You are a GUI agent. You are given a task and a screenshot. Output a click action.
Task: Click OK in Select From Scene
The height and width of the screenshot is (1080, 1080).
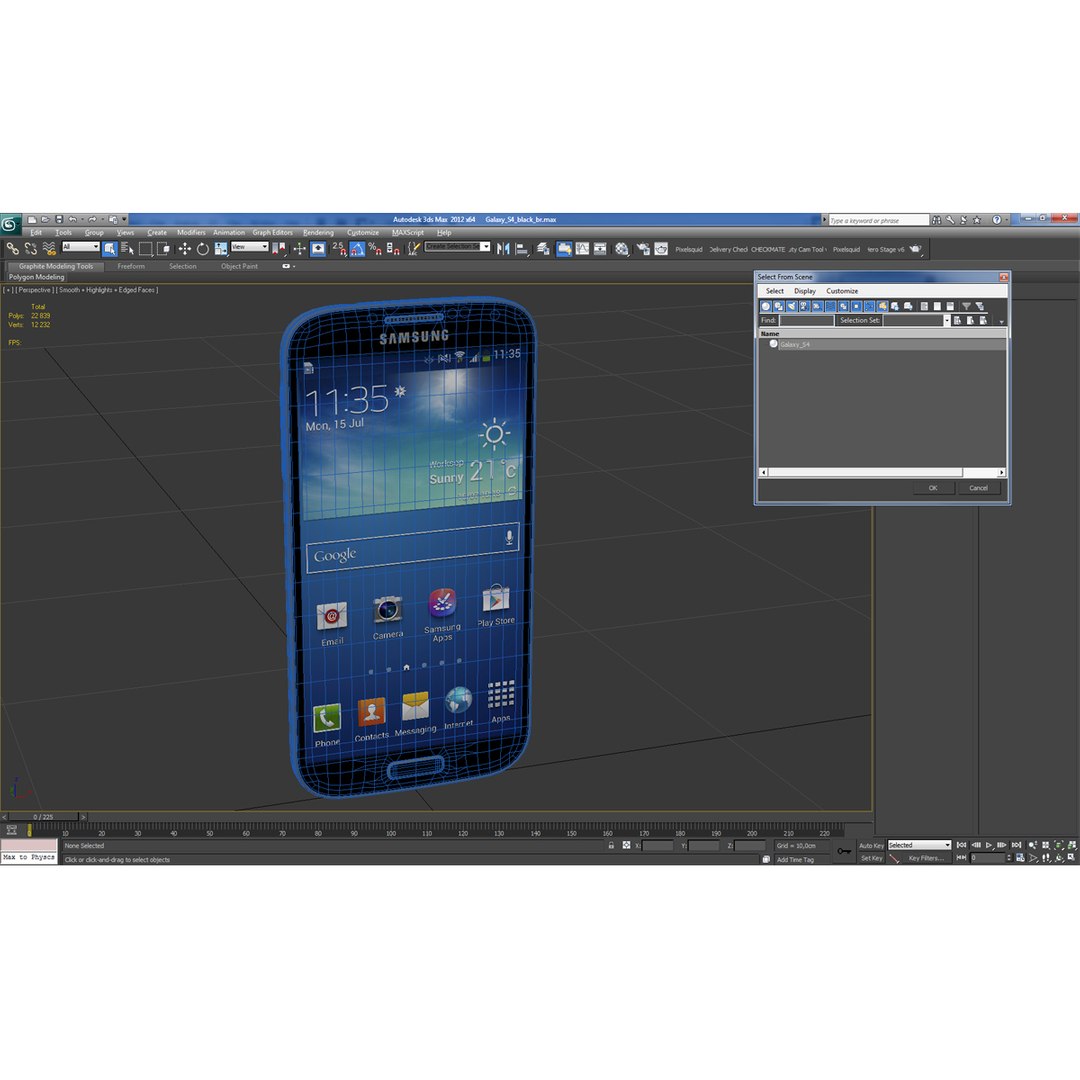point(933,488)
